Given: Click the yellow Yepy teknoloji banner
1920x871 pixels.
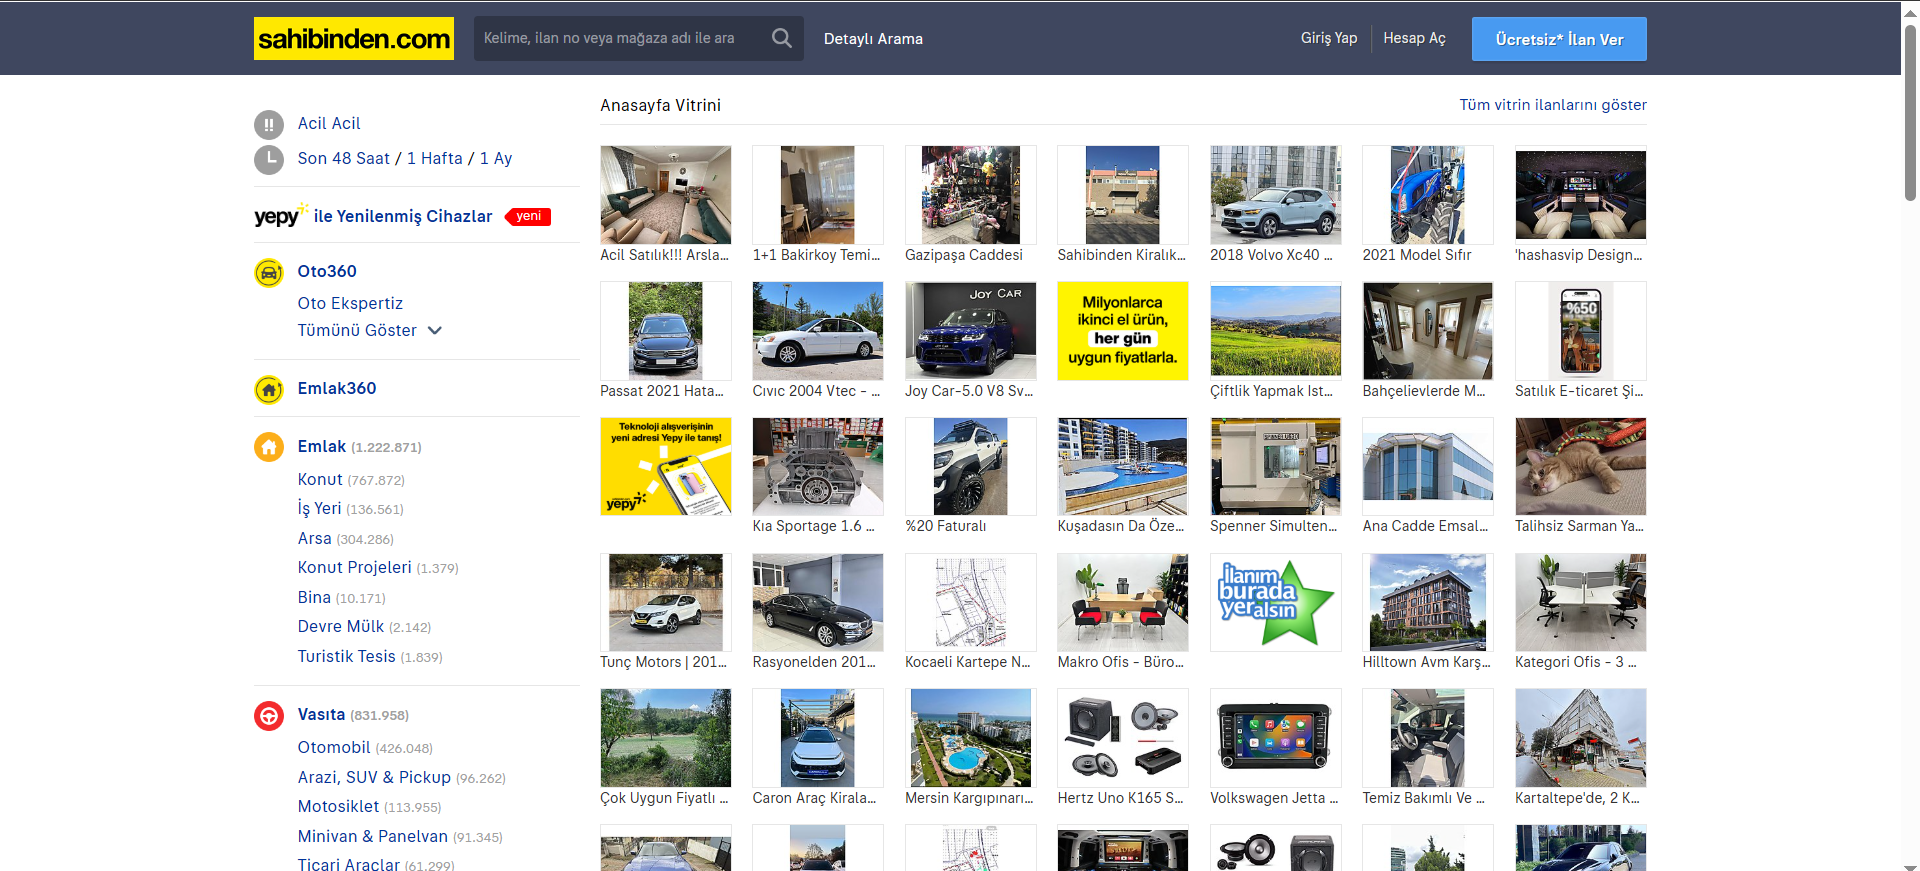Looking at the screenshot, I should pos(666,466).
